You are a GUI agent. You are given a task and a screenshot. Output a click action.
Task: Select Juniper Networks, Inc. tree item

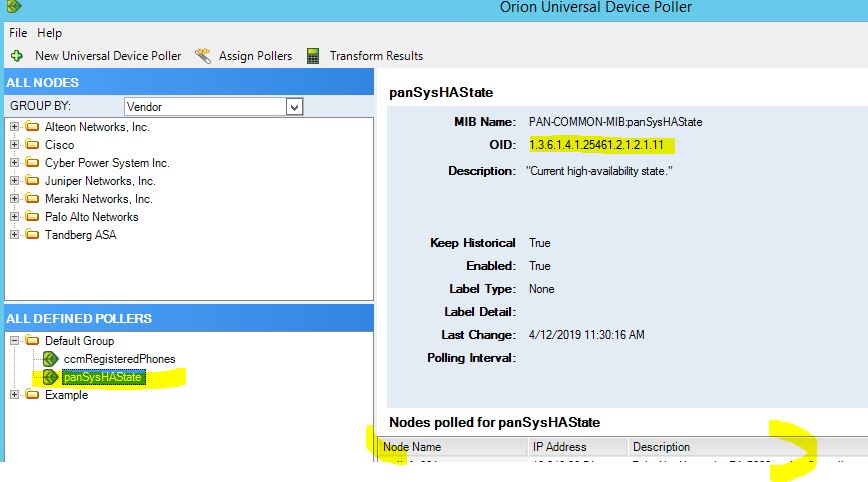100,181
